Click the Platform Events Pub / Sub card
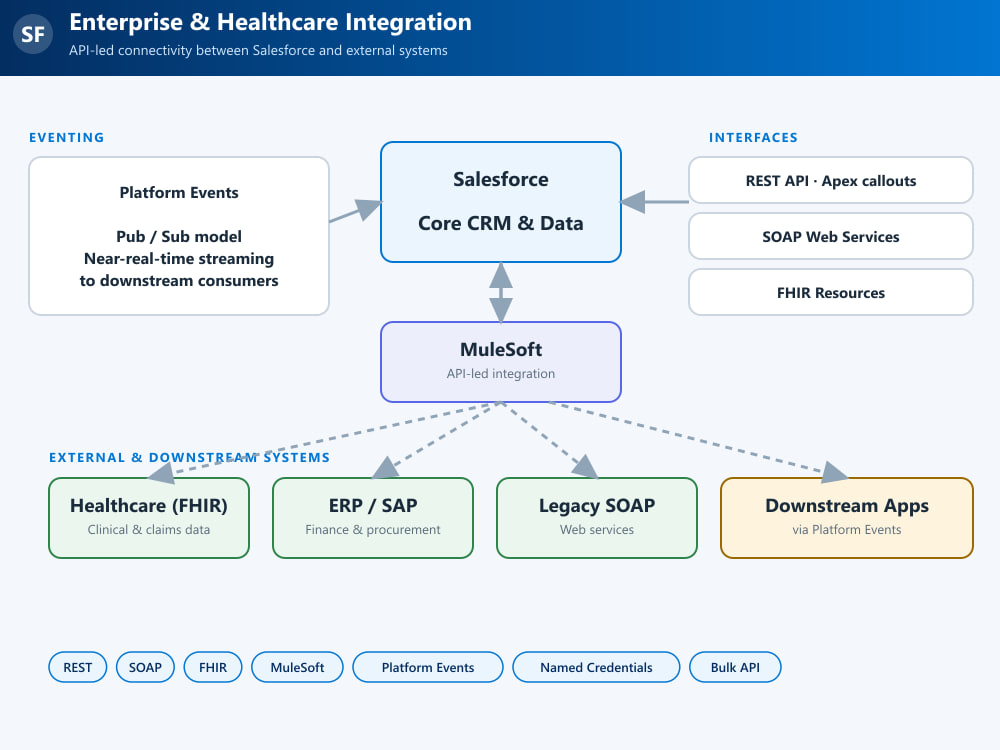The width and height of the screenshot is (1000, 750). click(x=179, y=236)
